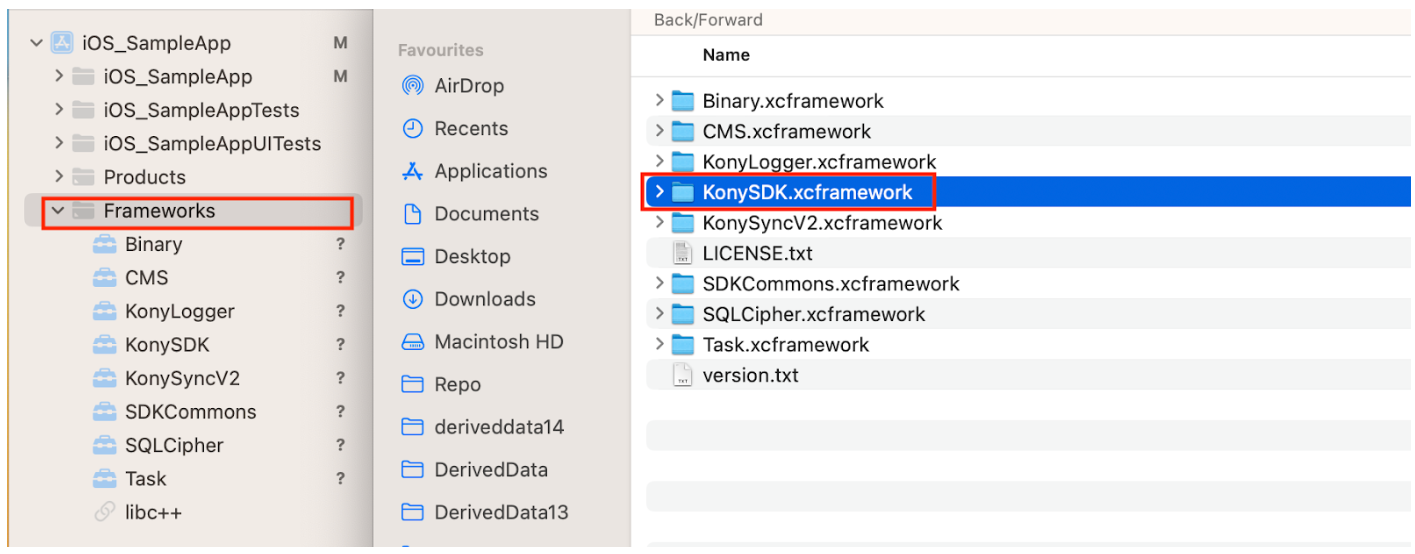This screenshot has height=554, width=1415.
Task: Click the AirDrop sidebar icon
Action: 412,86
